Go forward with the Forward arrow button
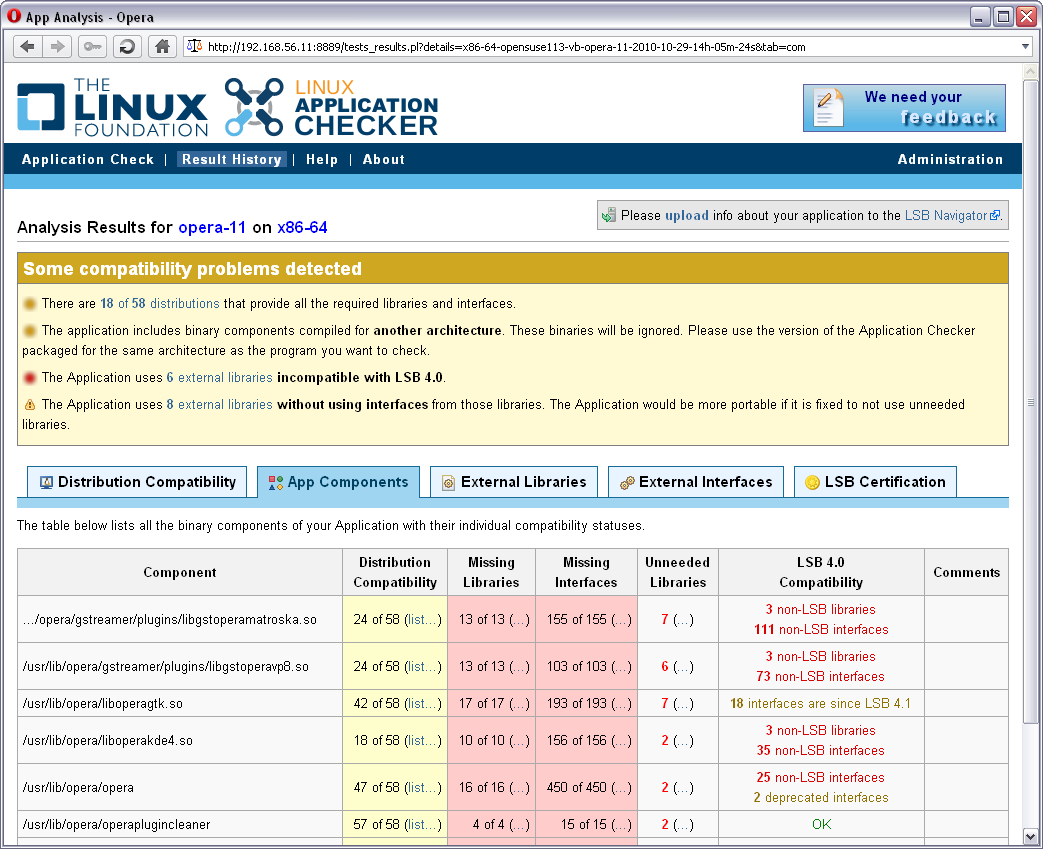The image size is (1043, 849). tap(58, 47)
